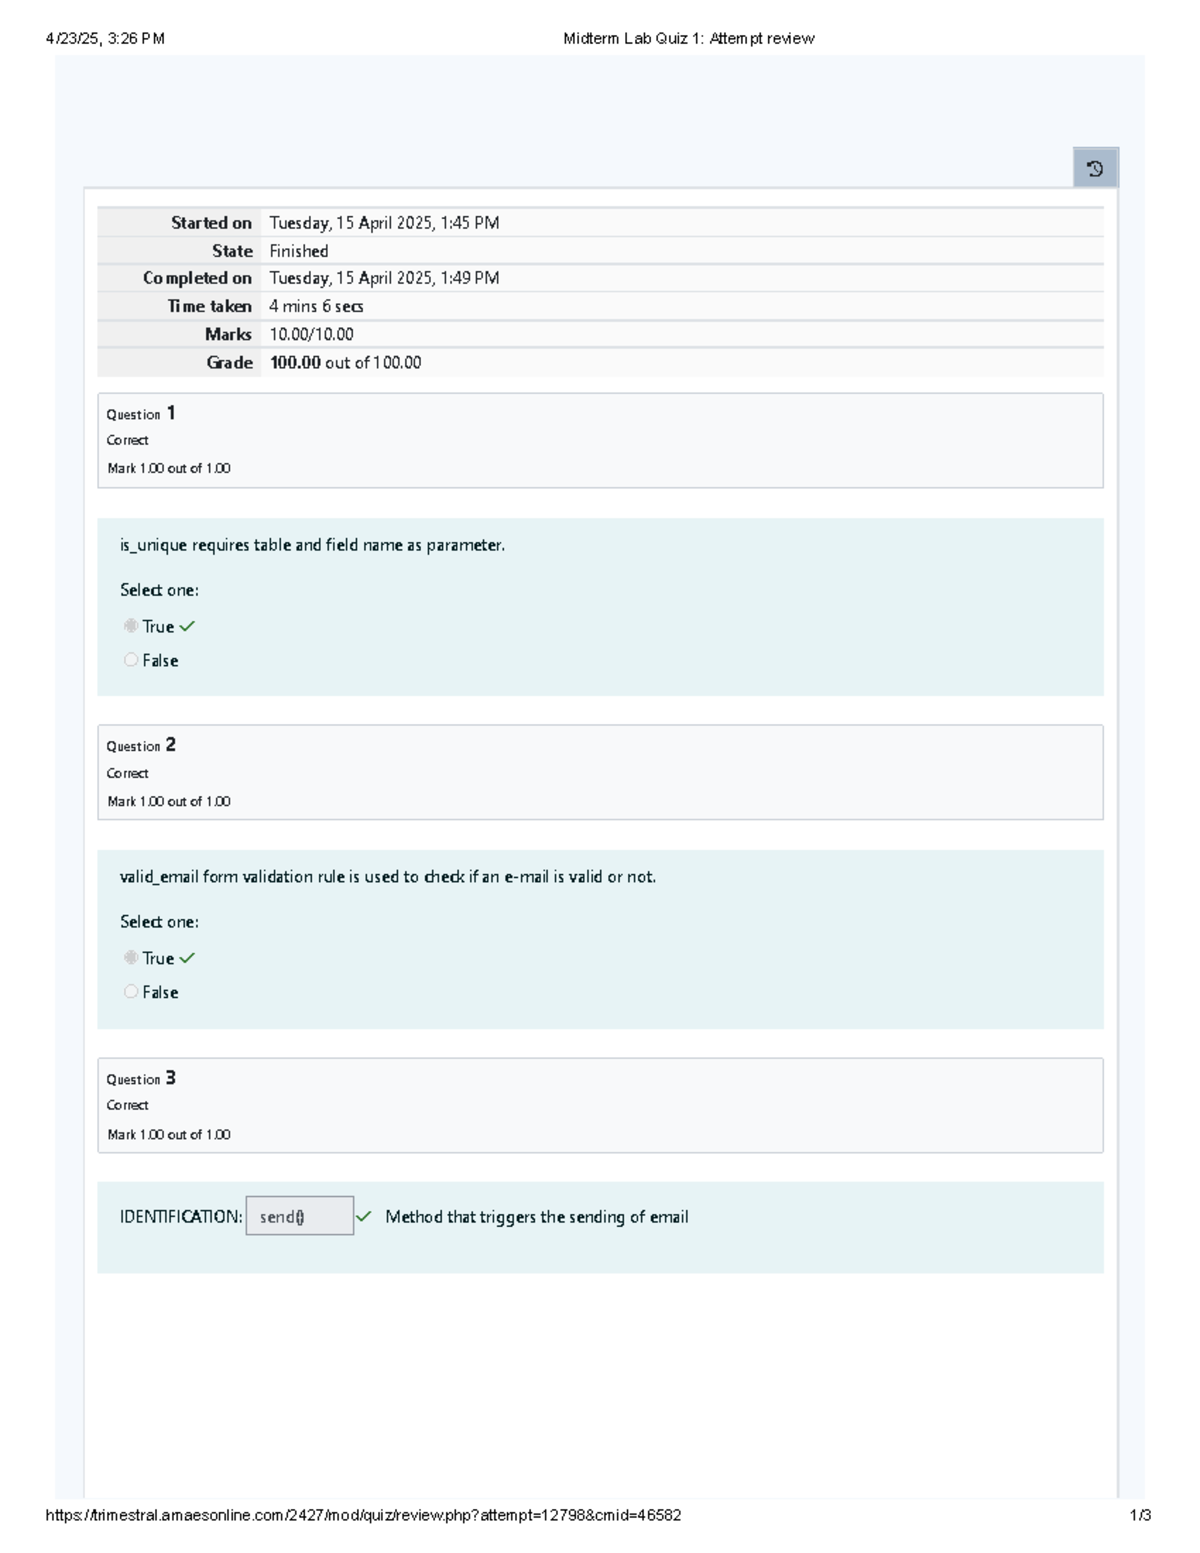
Task: Click the 'IDENTIFICATION:' label
Action: pos(181,1217)
